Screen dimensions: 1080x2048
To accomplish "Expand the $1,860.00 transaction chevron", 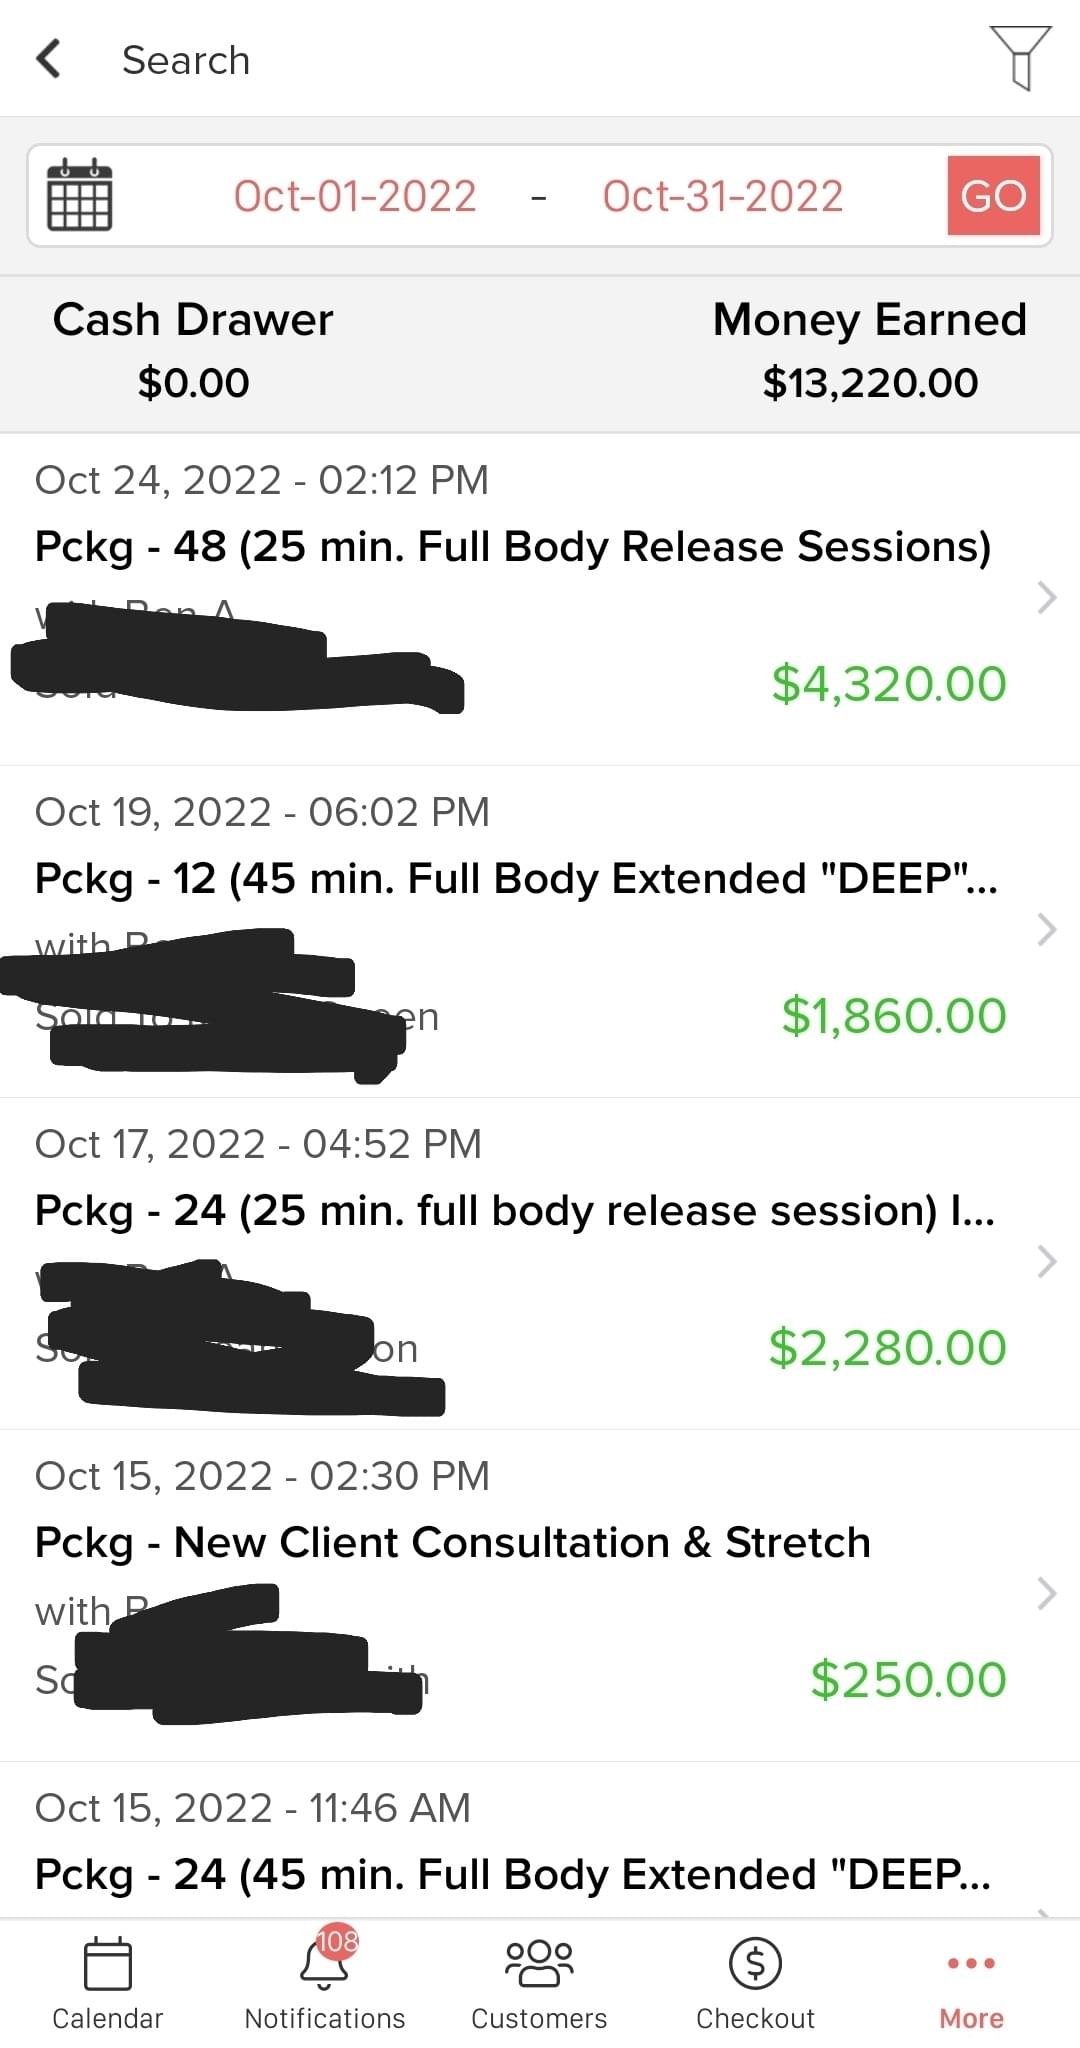I will point(1046,929).
